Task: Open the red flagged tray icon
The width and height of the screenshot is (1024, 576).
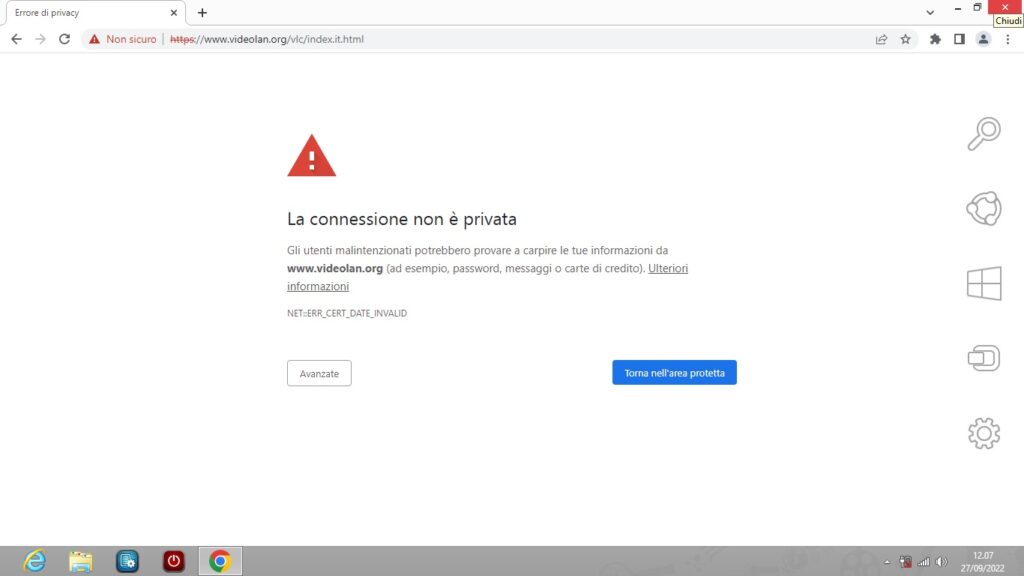Action: 905,562
